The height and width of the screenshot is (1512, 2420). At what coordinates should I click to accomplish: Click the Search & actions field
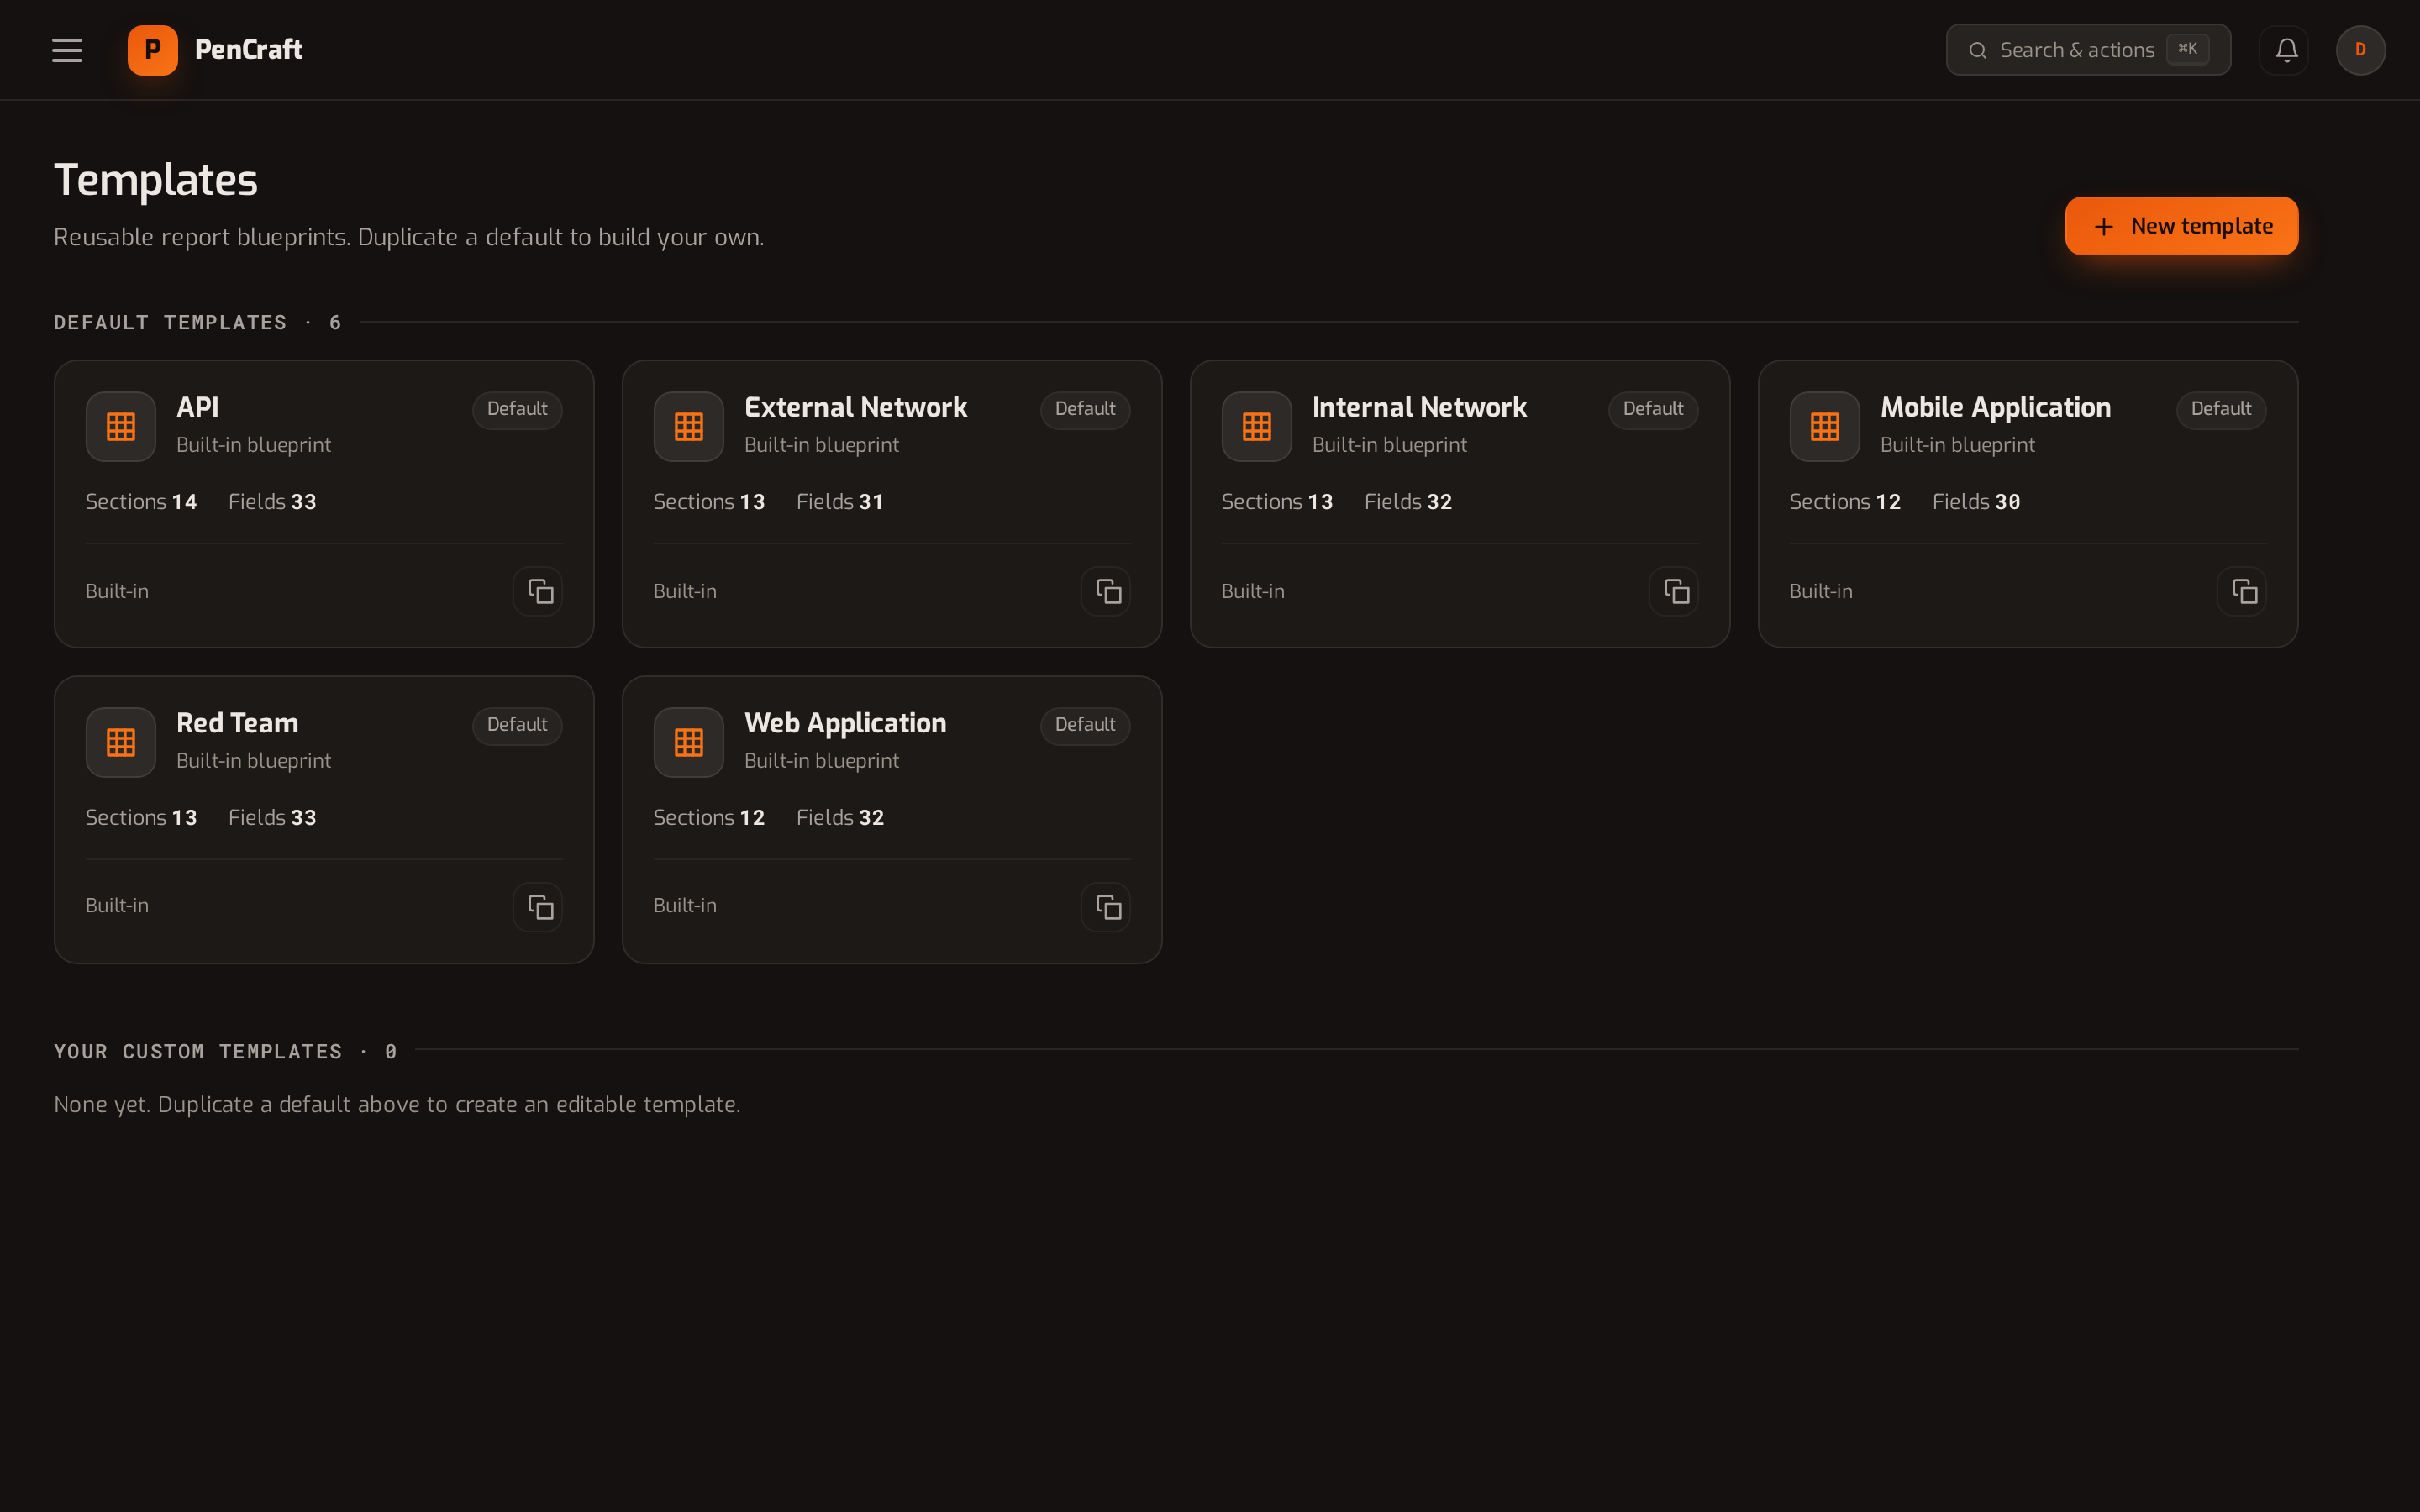2088,50
